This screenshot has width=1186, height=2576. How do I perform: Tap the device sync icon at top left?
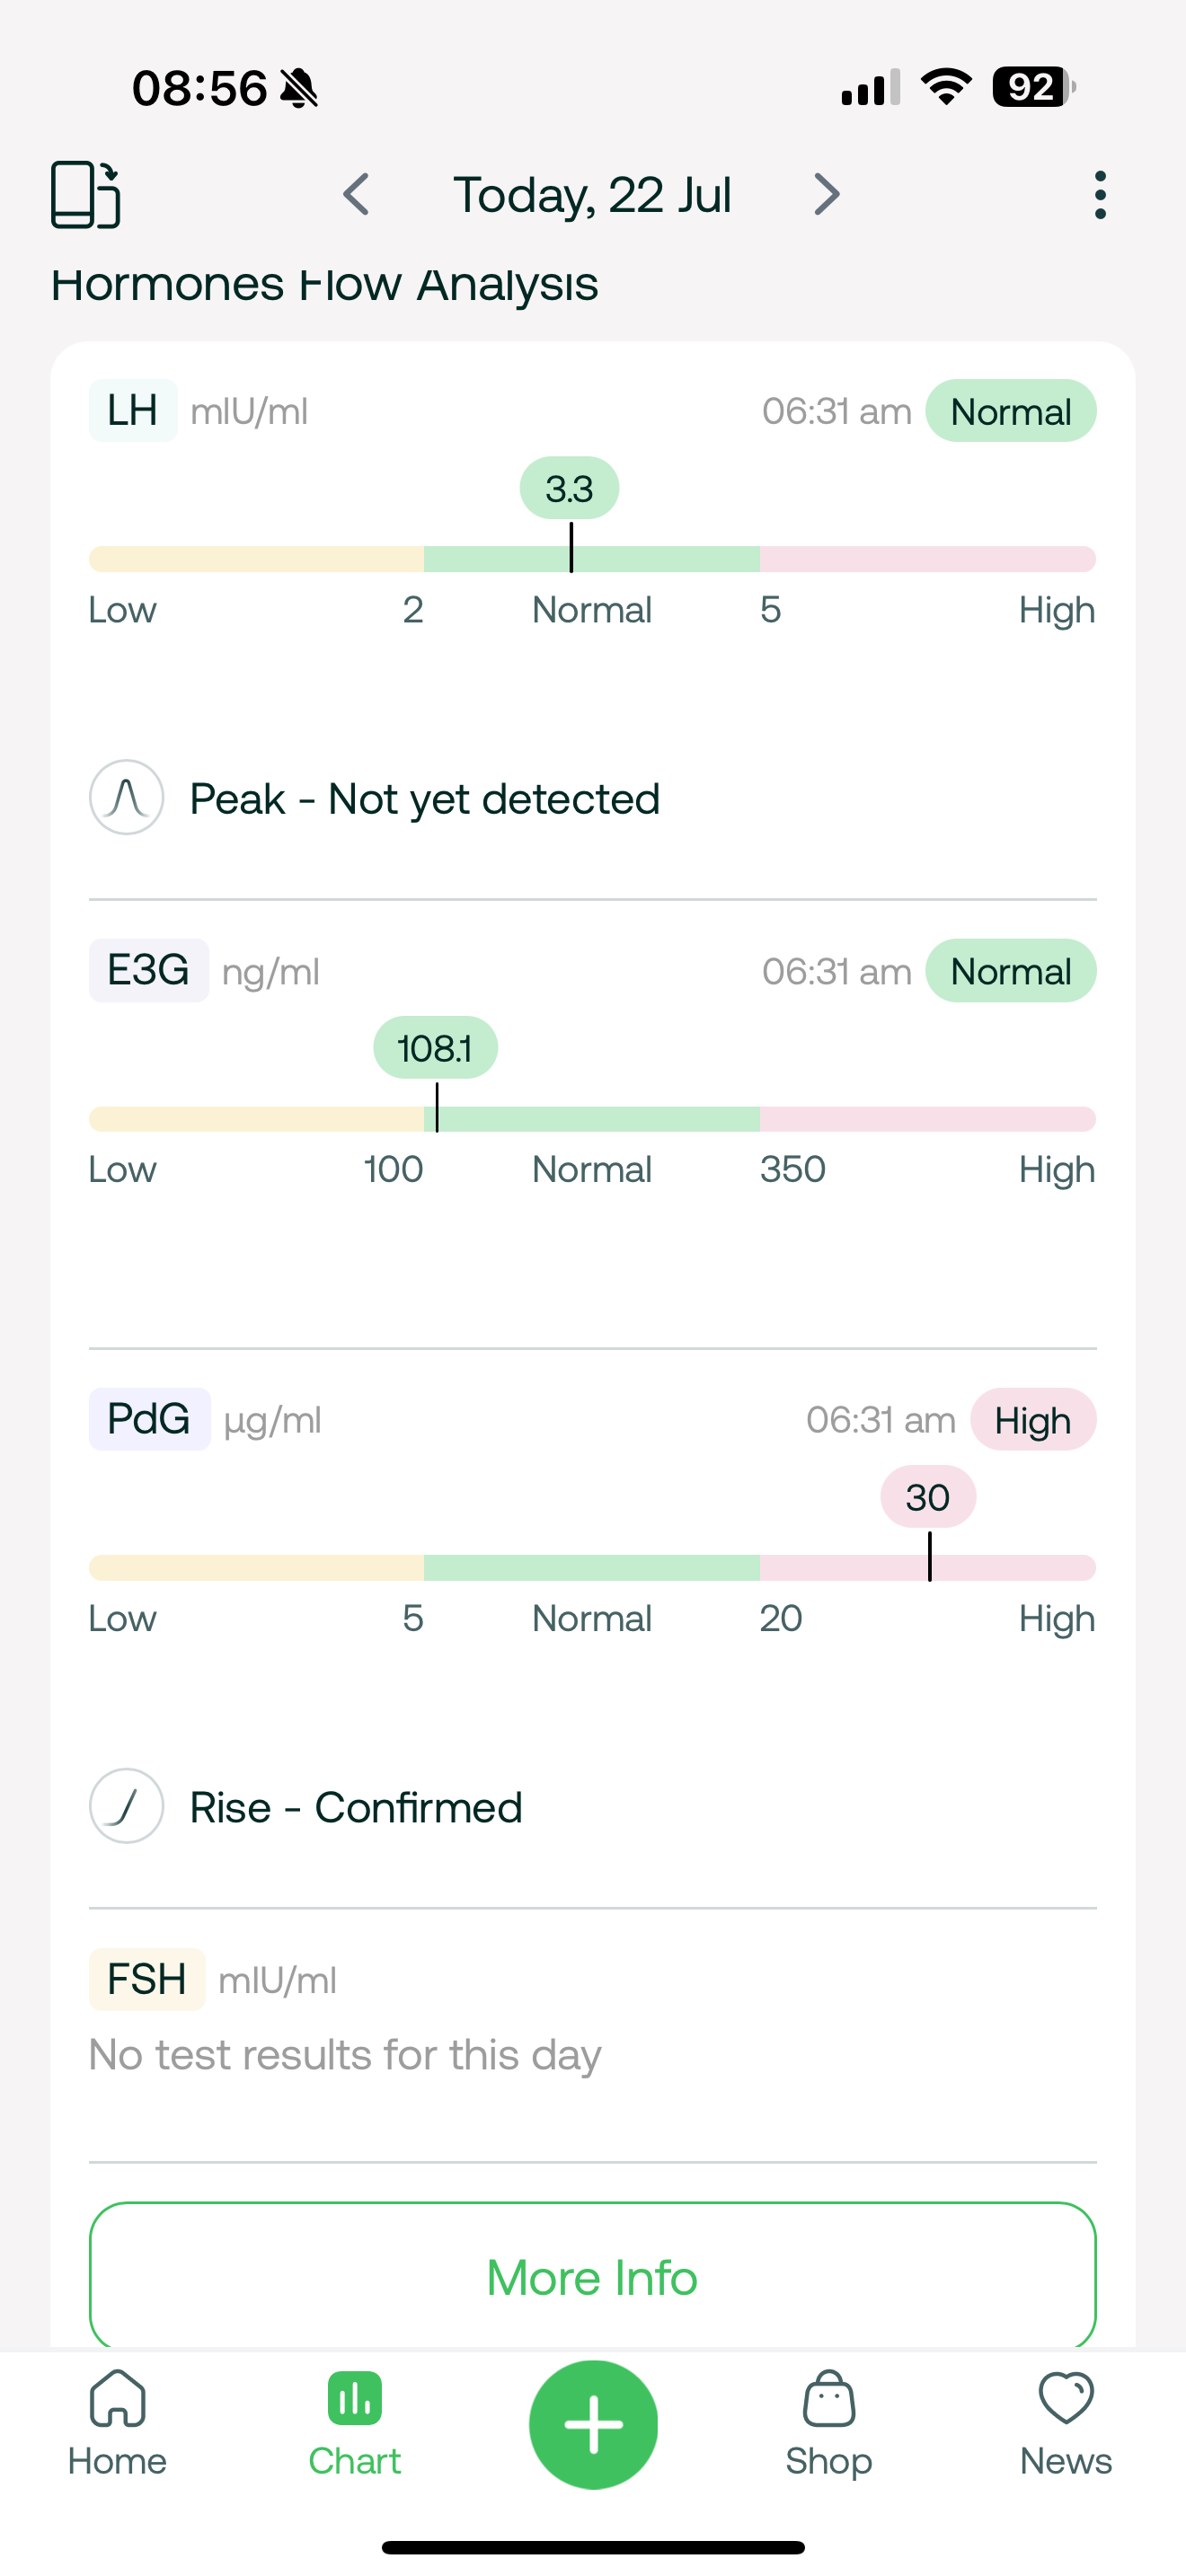86,194
